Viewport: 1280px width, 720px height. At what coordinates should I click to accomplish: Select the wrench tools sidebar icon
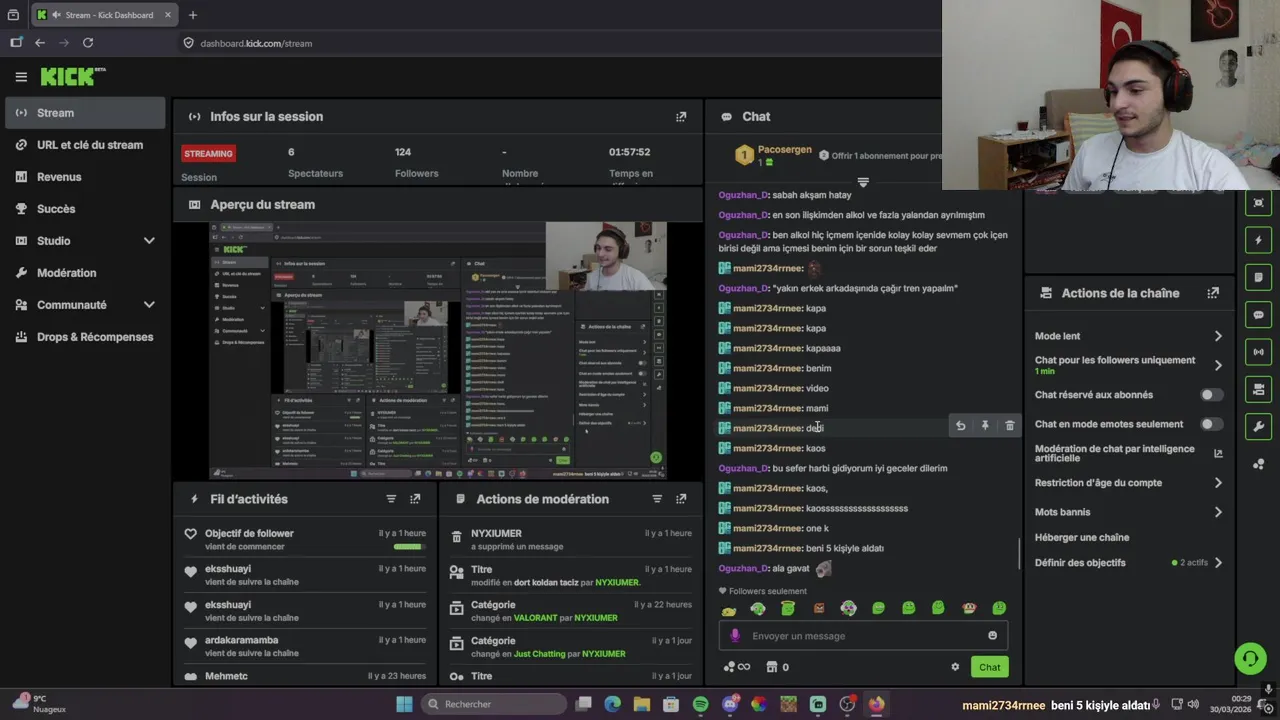tap(1258, 426)
